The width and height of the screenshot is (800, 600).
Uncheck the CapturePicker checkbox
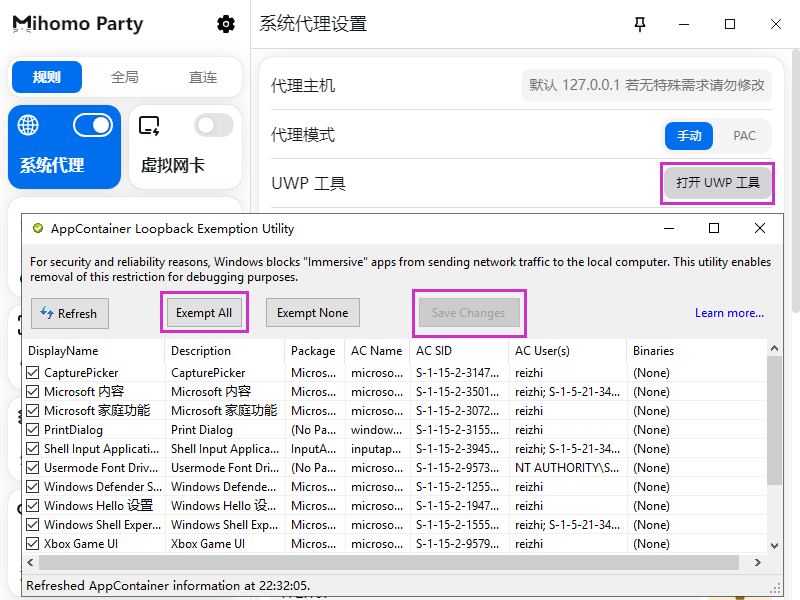pos(33,373)
